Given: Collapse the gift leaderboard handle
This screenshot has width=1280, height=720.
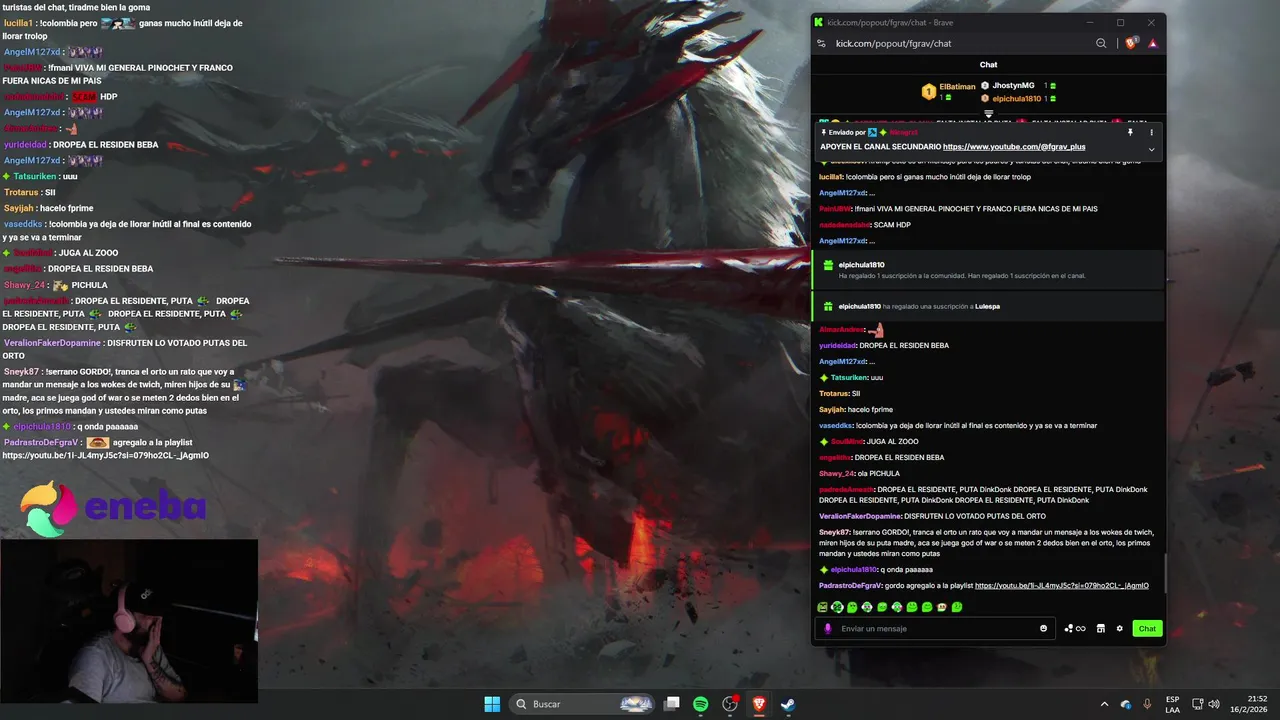Looking at the screenshot, I should coord(988,114).
